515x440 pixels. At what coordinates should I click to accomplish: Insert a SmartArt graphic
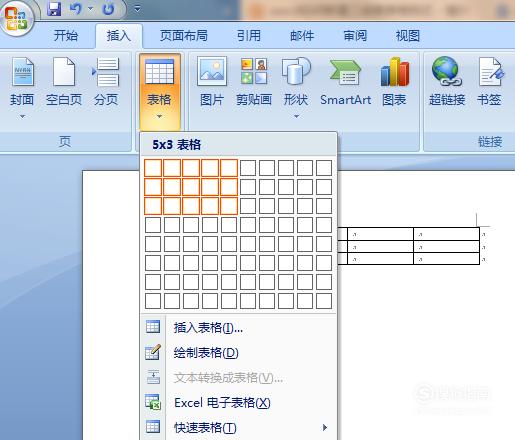[346, 82]
